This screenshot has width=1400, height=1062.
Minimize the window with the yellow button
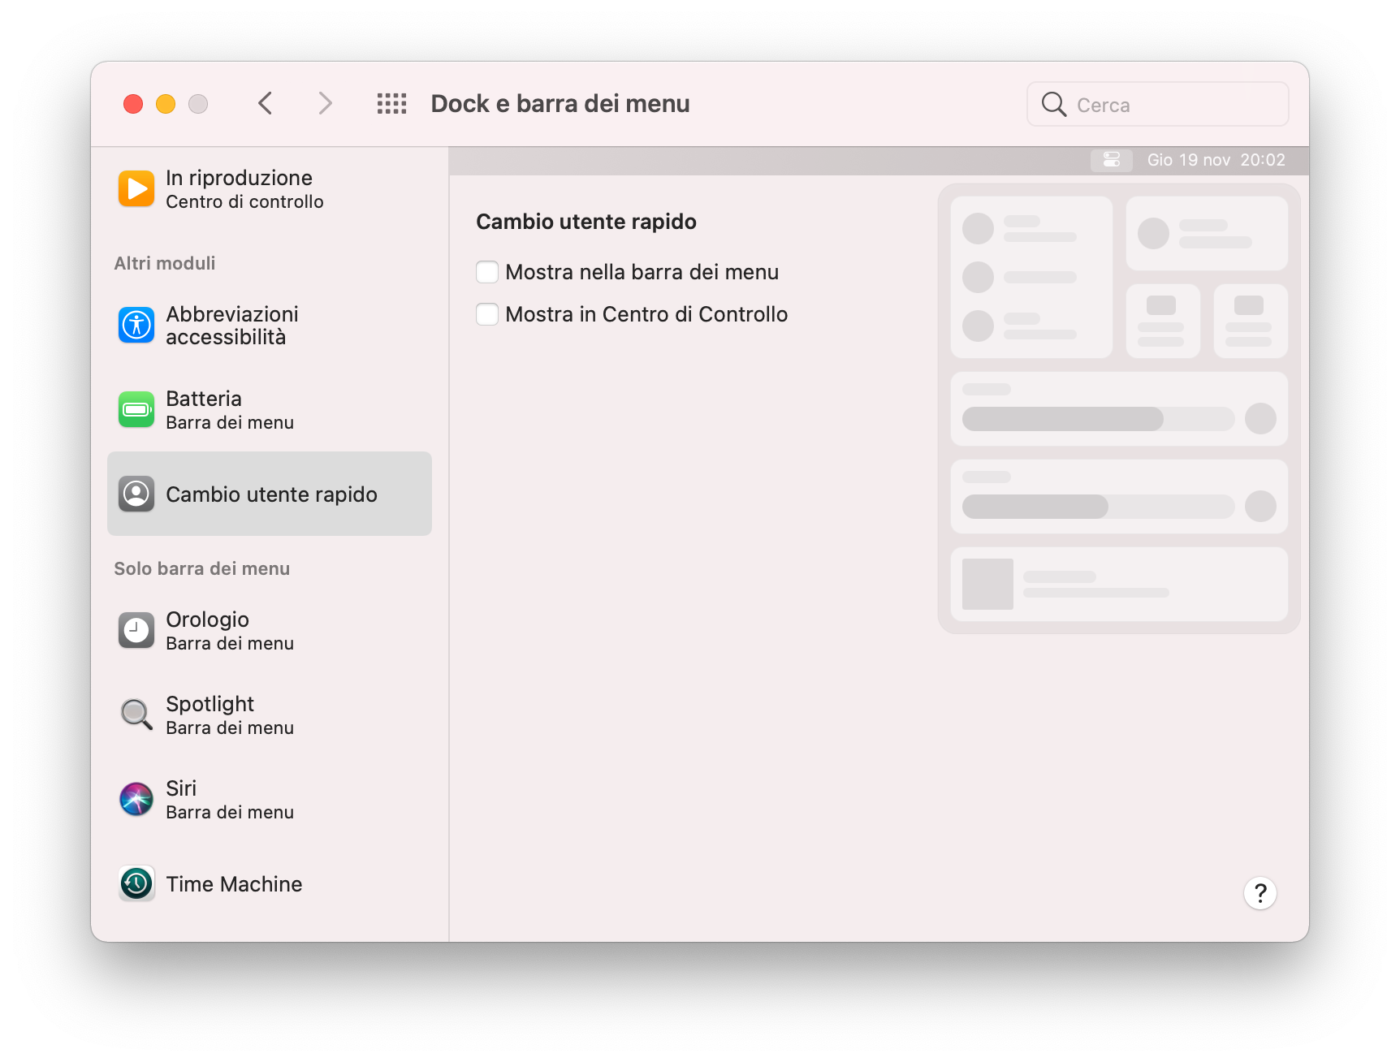(166, 104)
